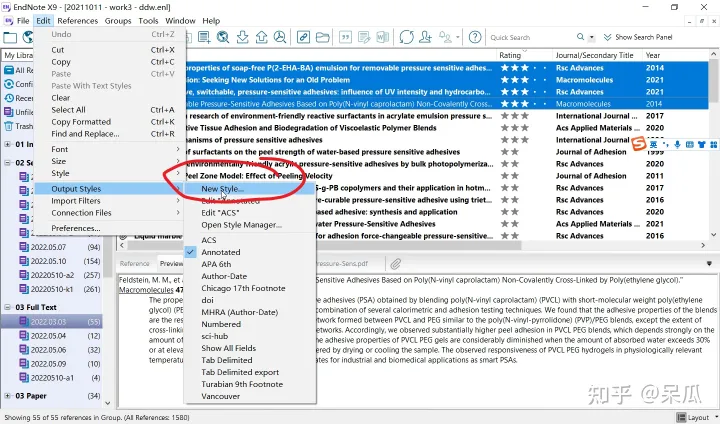Open the References menu
This screenshot has width=720, height=424.
(x=78, y=21)
